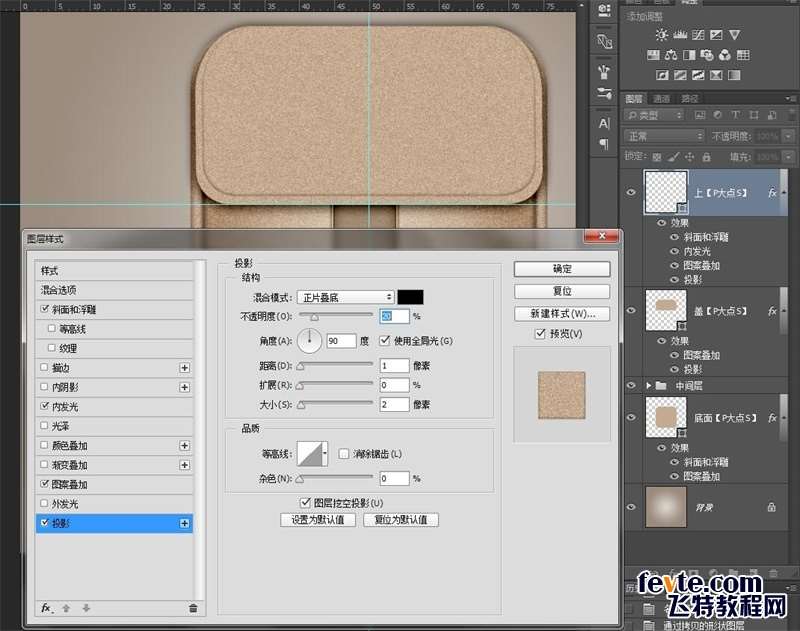
Task: Add a Curves adjustment layer
Action: [698, 35]
